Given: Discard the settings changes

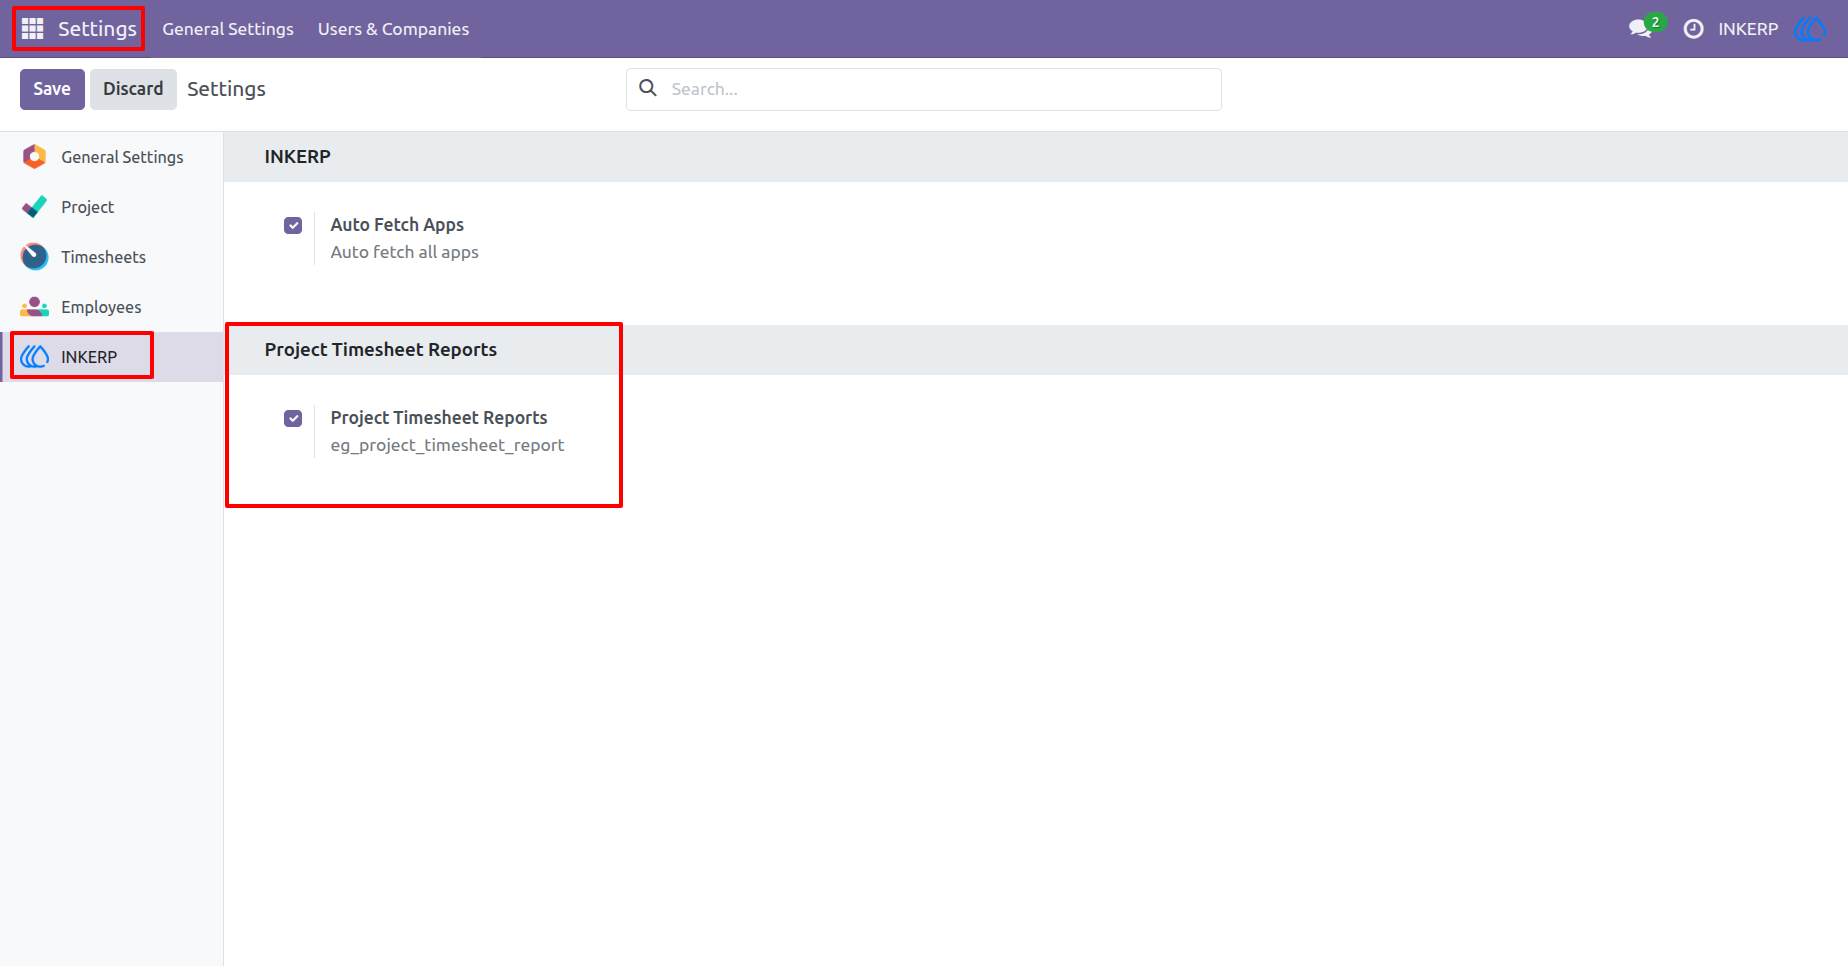Looking at the screenshot, I should point(133,89).
